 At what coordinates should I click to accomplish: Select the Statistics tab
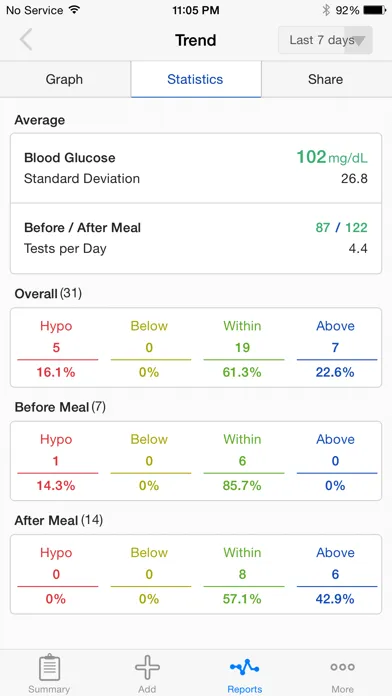[x=195, y=79]
